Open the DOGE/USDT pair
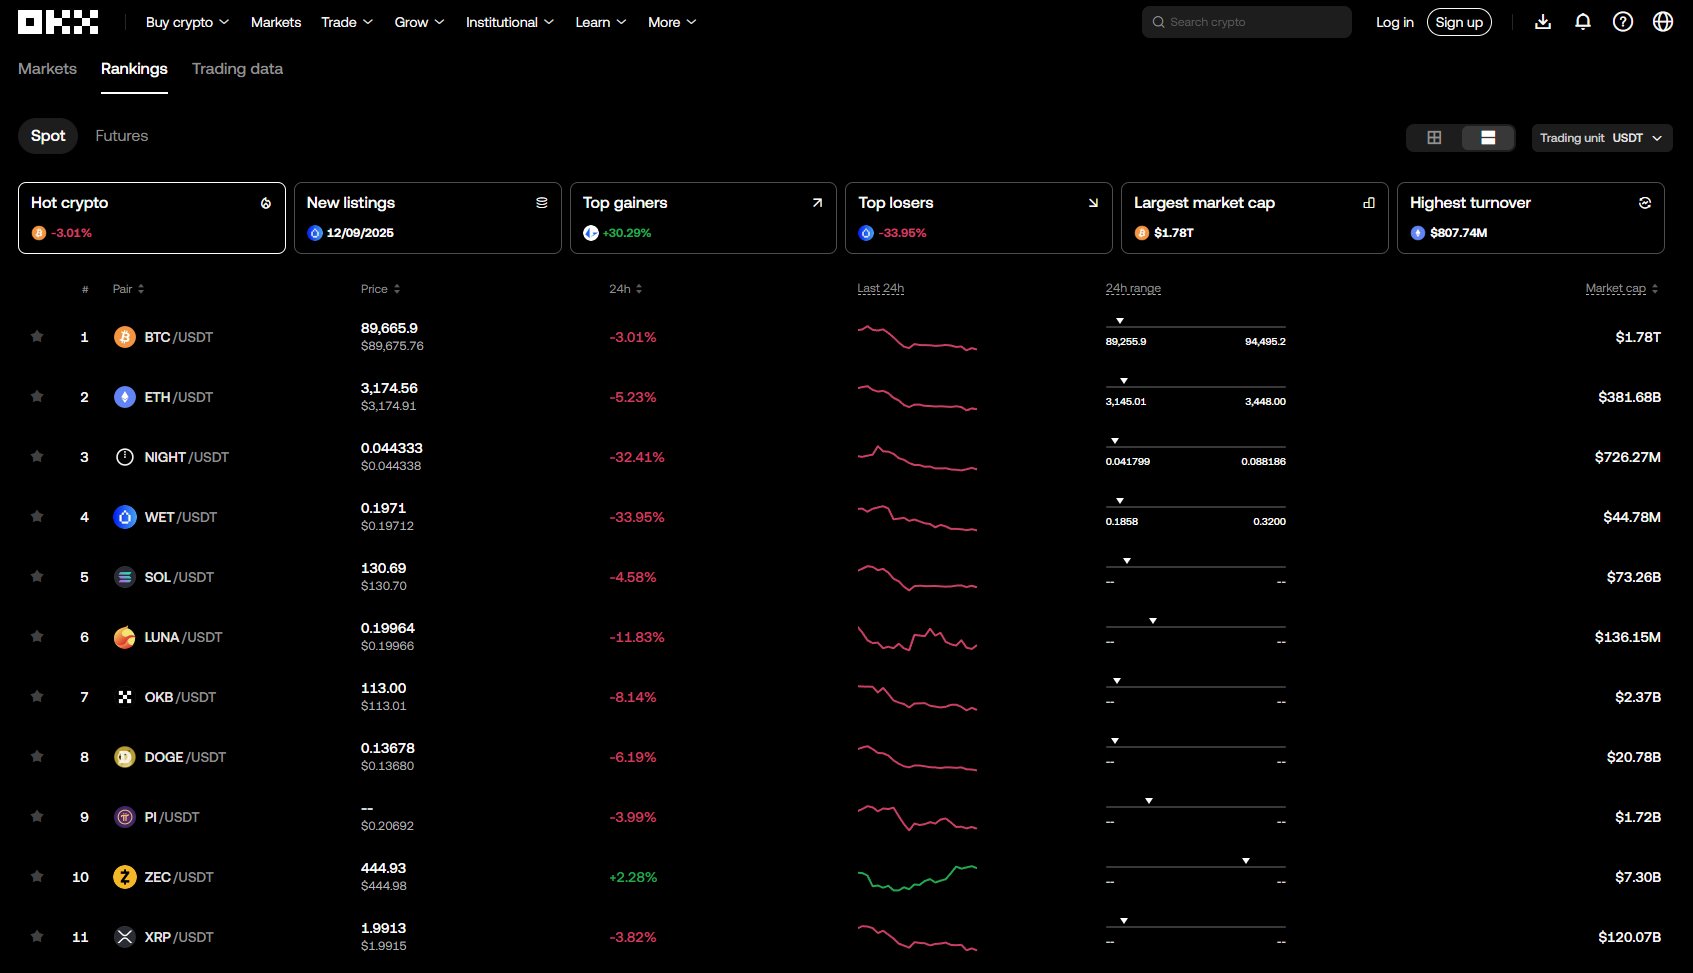Viewport: 1693px width, 973px height. tap(185, 757)
